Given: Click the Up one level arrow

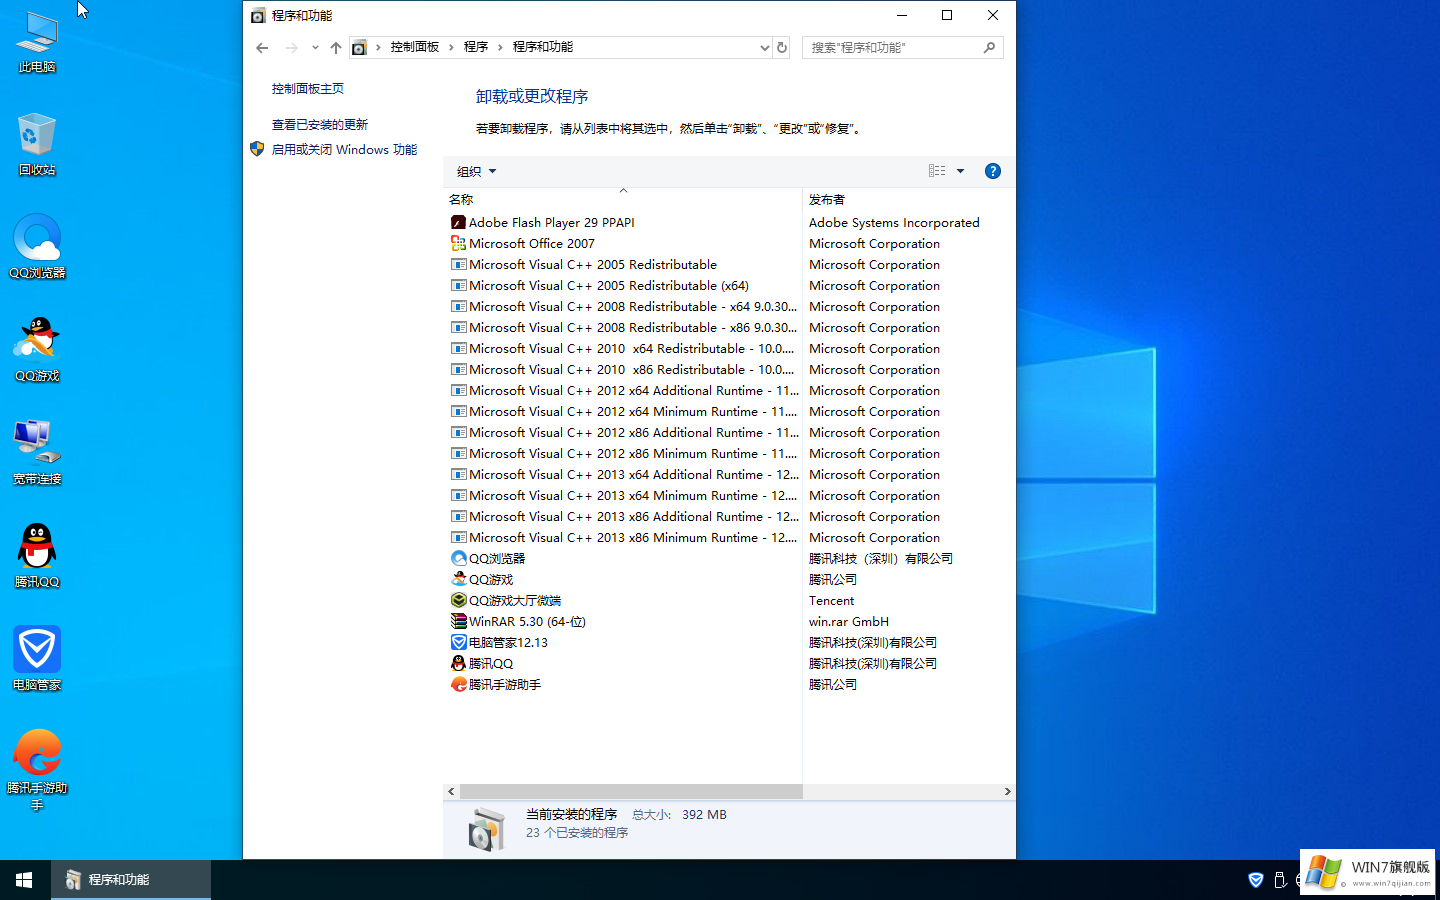Looking at the screenshot, I should [336, 47].
